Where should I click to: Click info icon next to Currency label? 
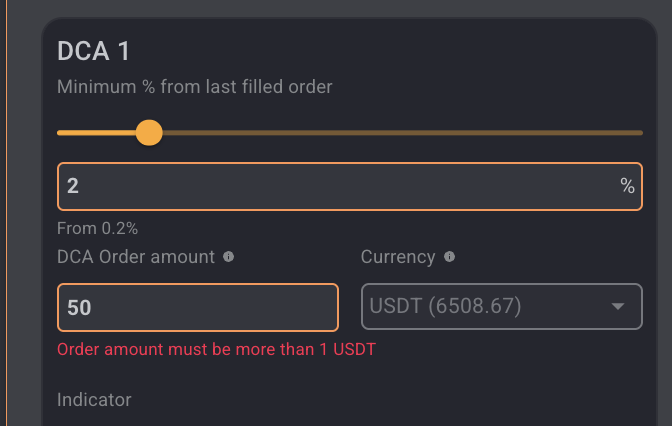tap(449, 257)
